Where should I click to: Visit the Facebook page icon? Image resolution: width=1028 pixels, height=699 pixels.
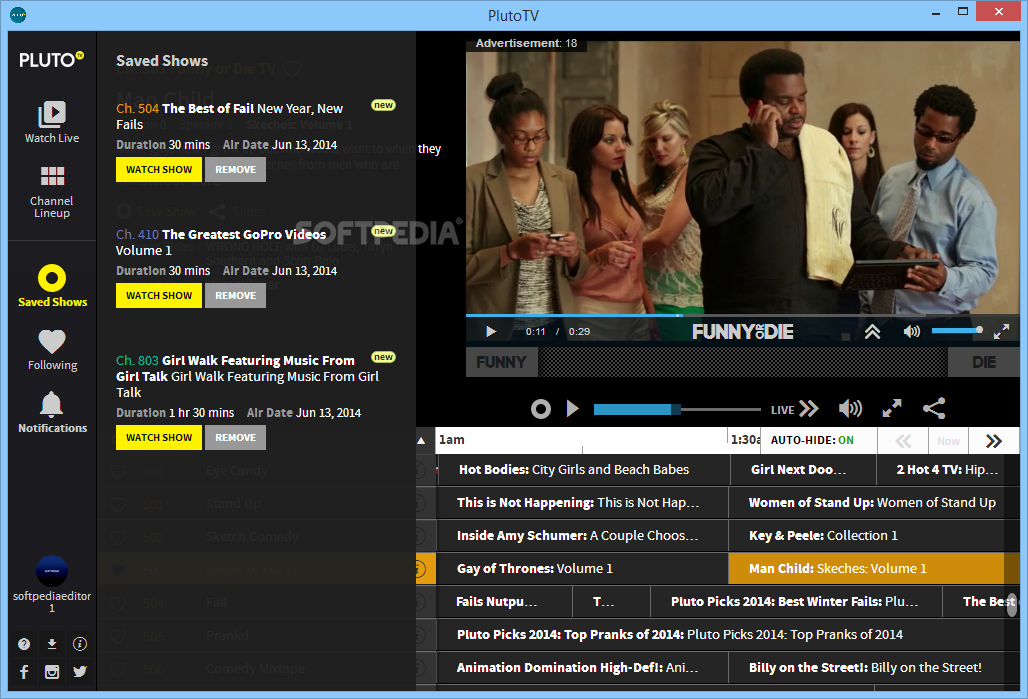pos(24,671)
